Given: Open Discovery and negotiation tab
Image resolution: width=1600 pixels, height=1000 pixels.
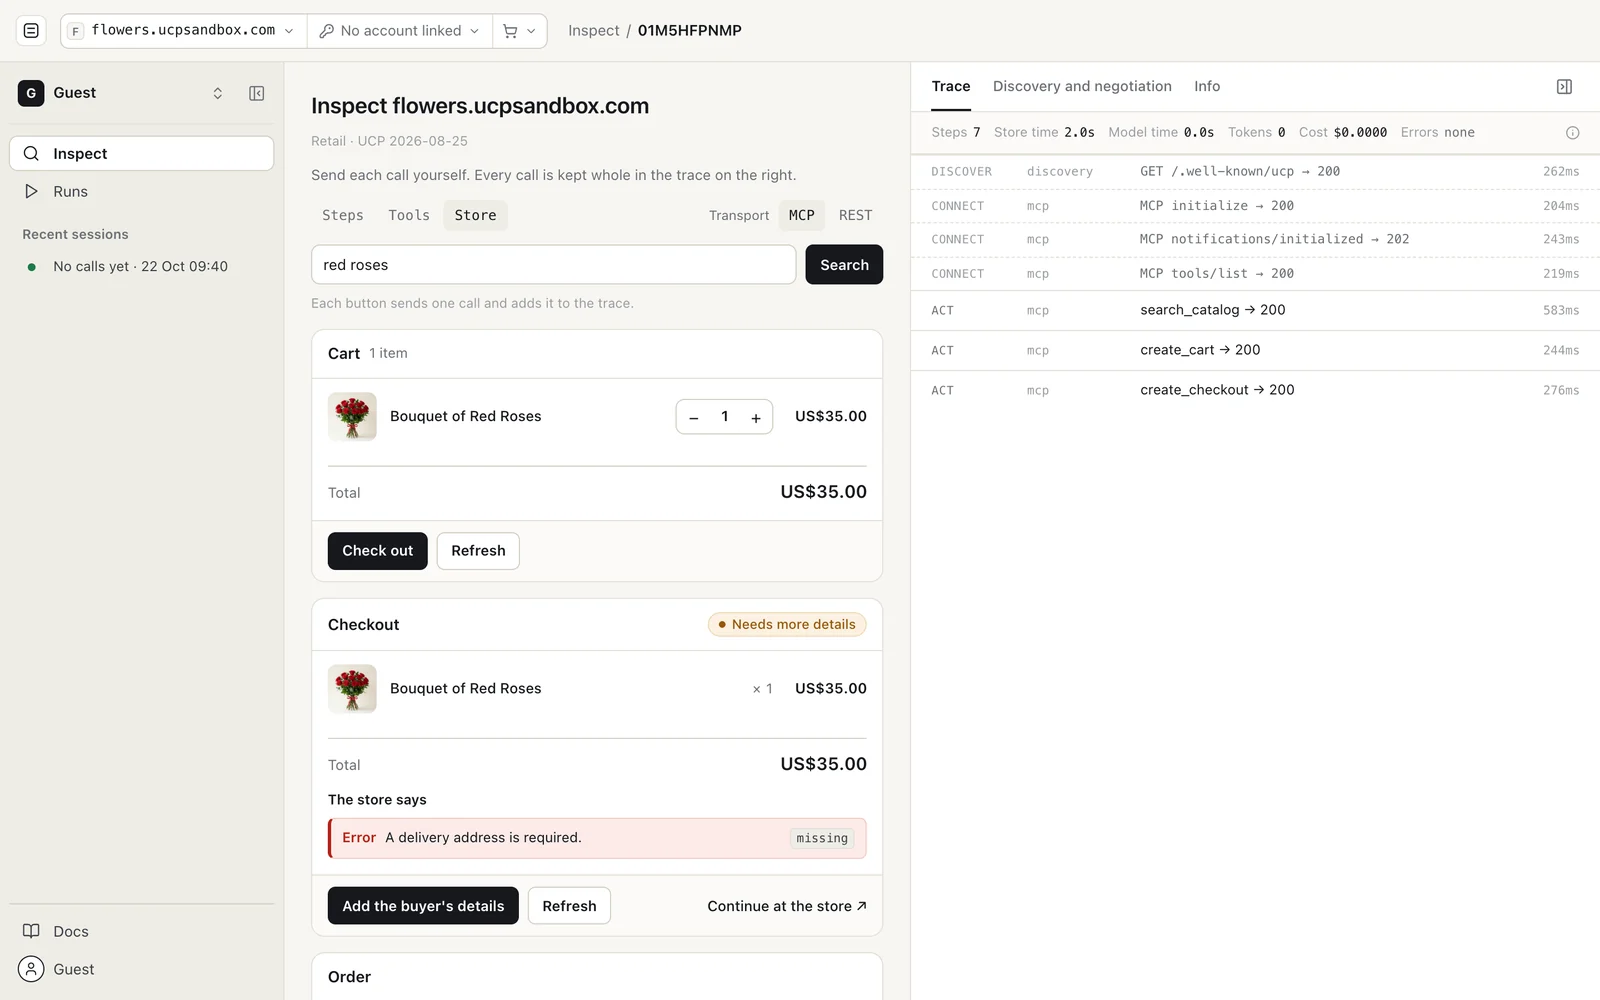Looking at the screenshot, I should click(1082, 86).
